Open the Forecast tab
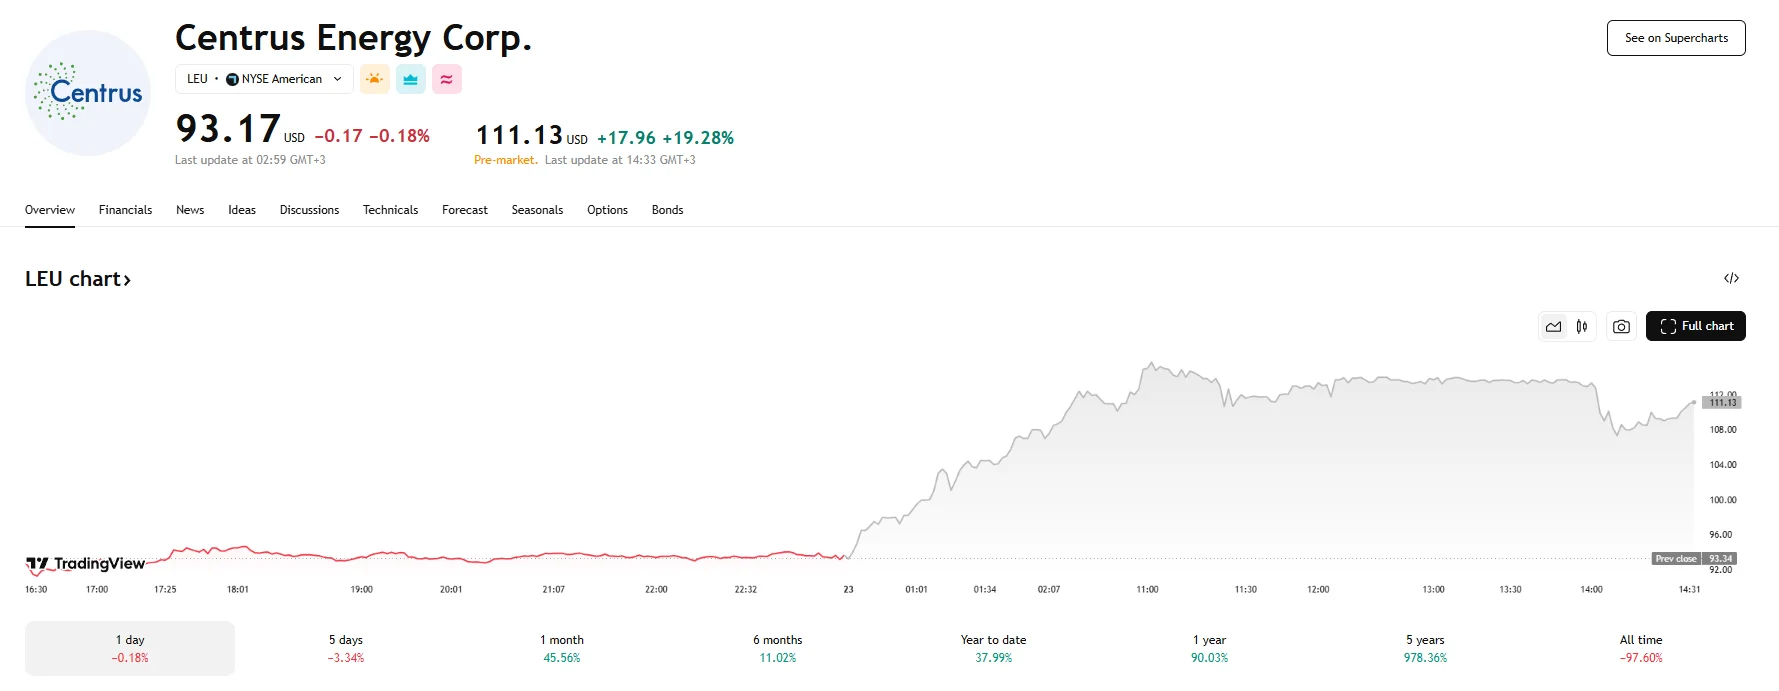Screen dimensions: 1779x691 click(465, 210)
